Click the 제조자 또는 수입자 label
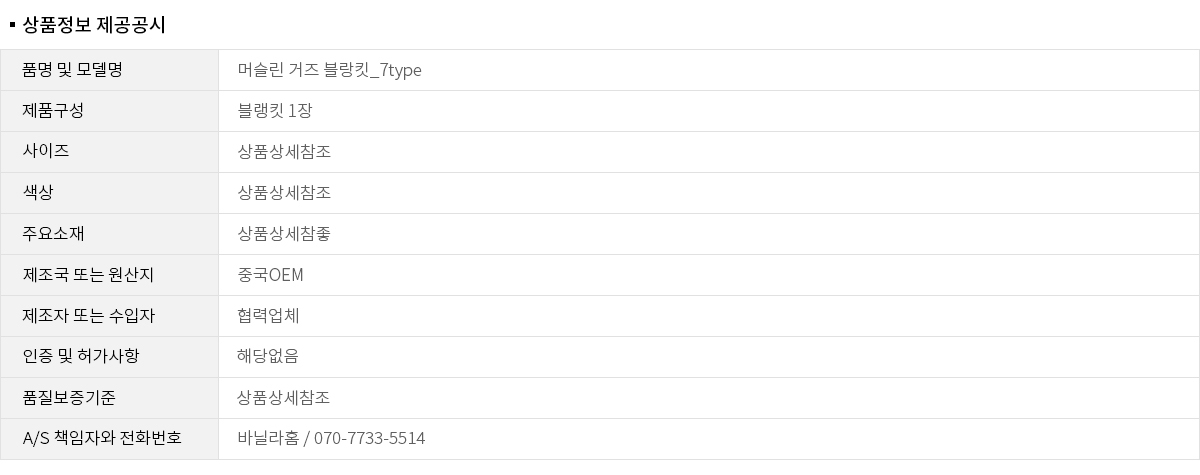This screenshot has height=475, width=1200. tap(88, 316)
